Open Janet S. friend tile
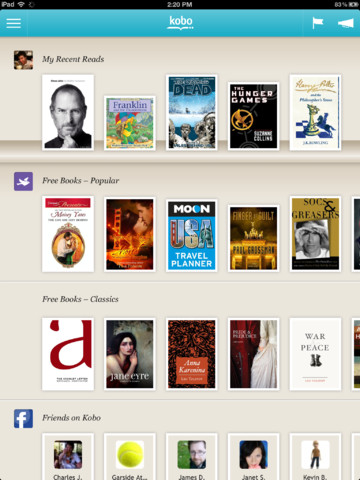 (x=253, y=457)
